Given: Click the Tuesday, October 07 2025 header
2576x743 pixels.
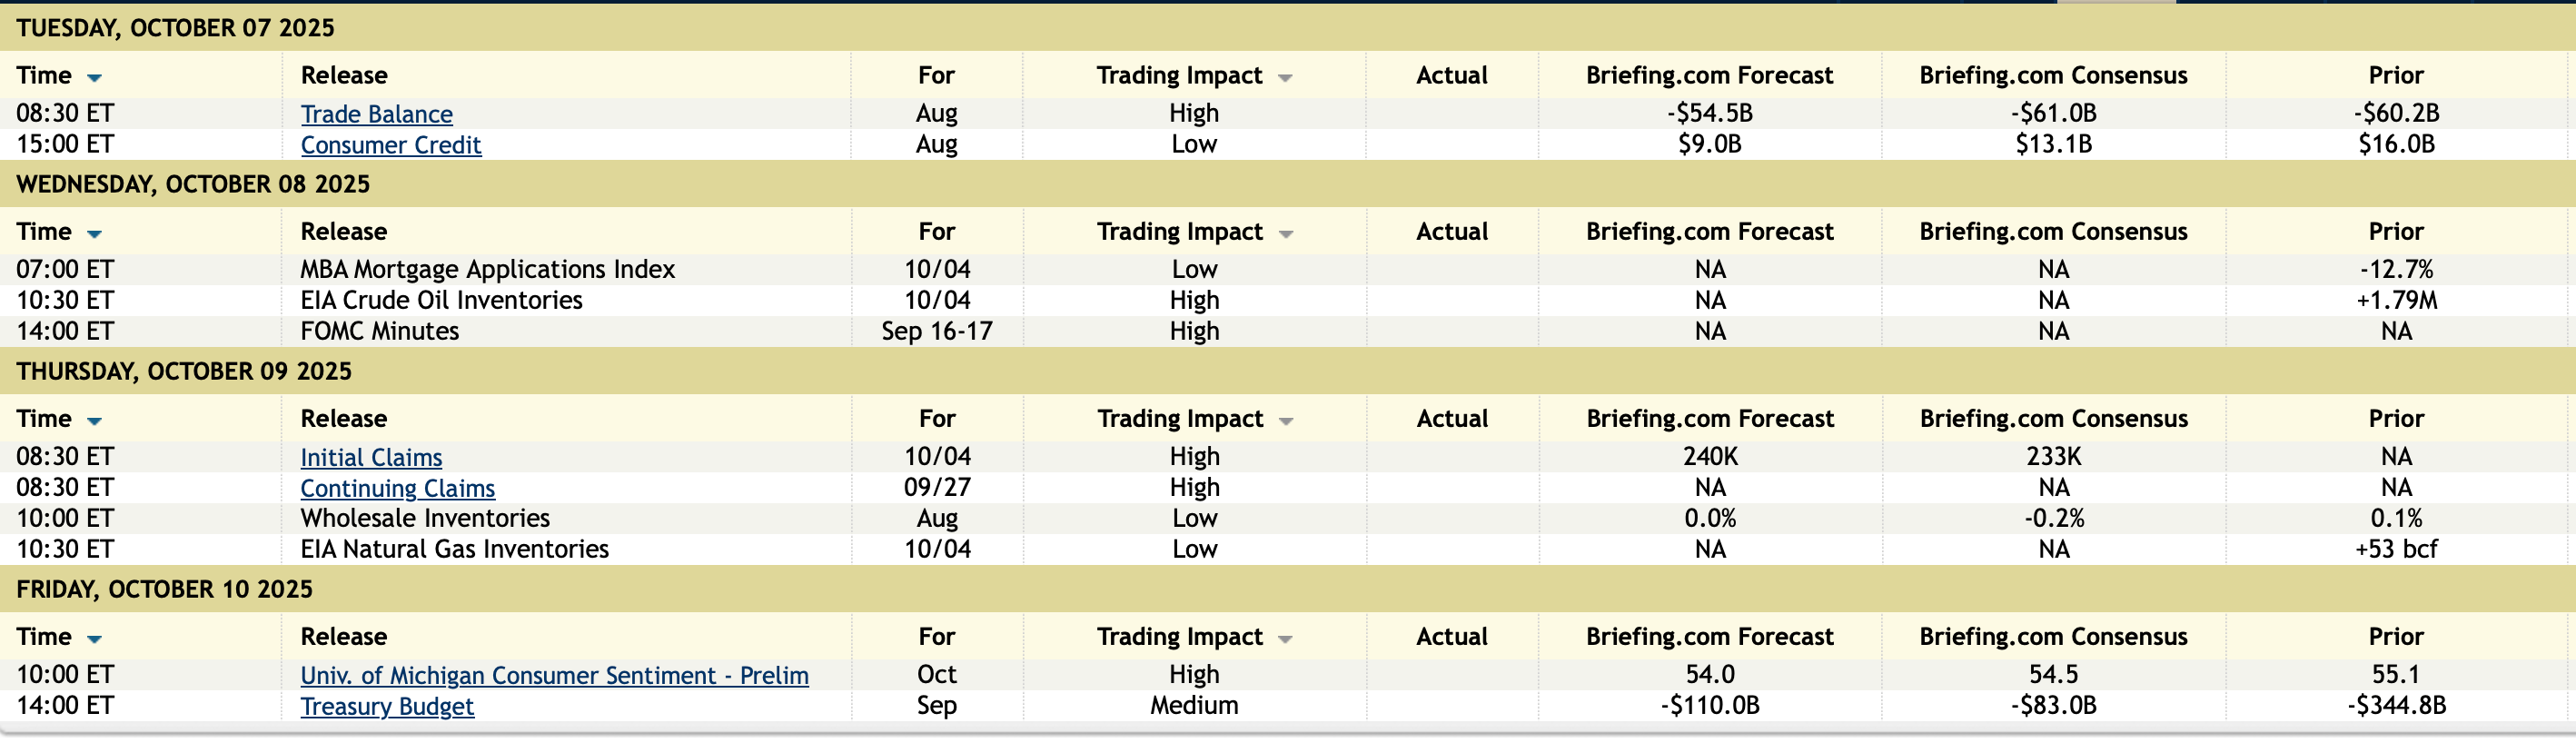Looking at the screenshot, I should point(175,28).
